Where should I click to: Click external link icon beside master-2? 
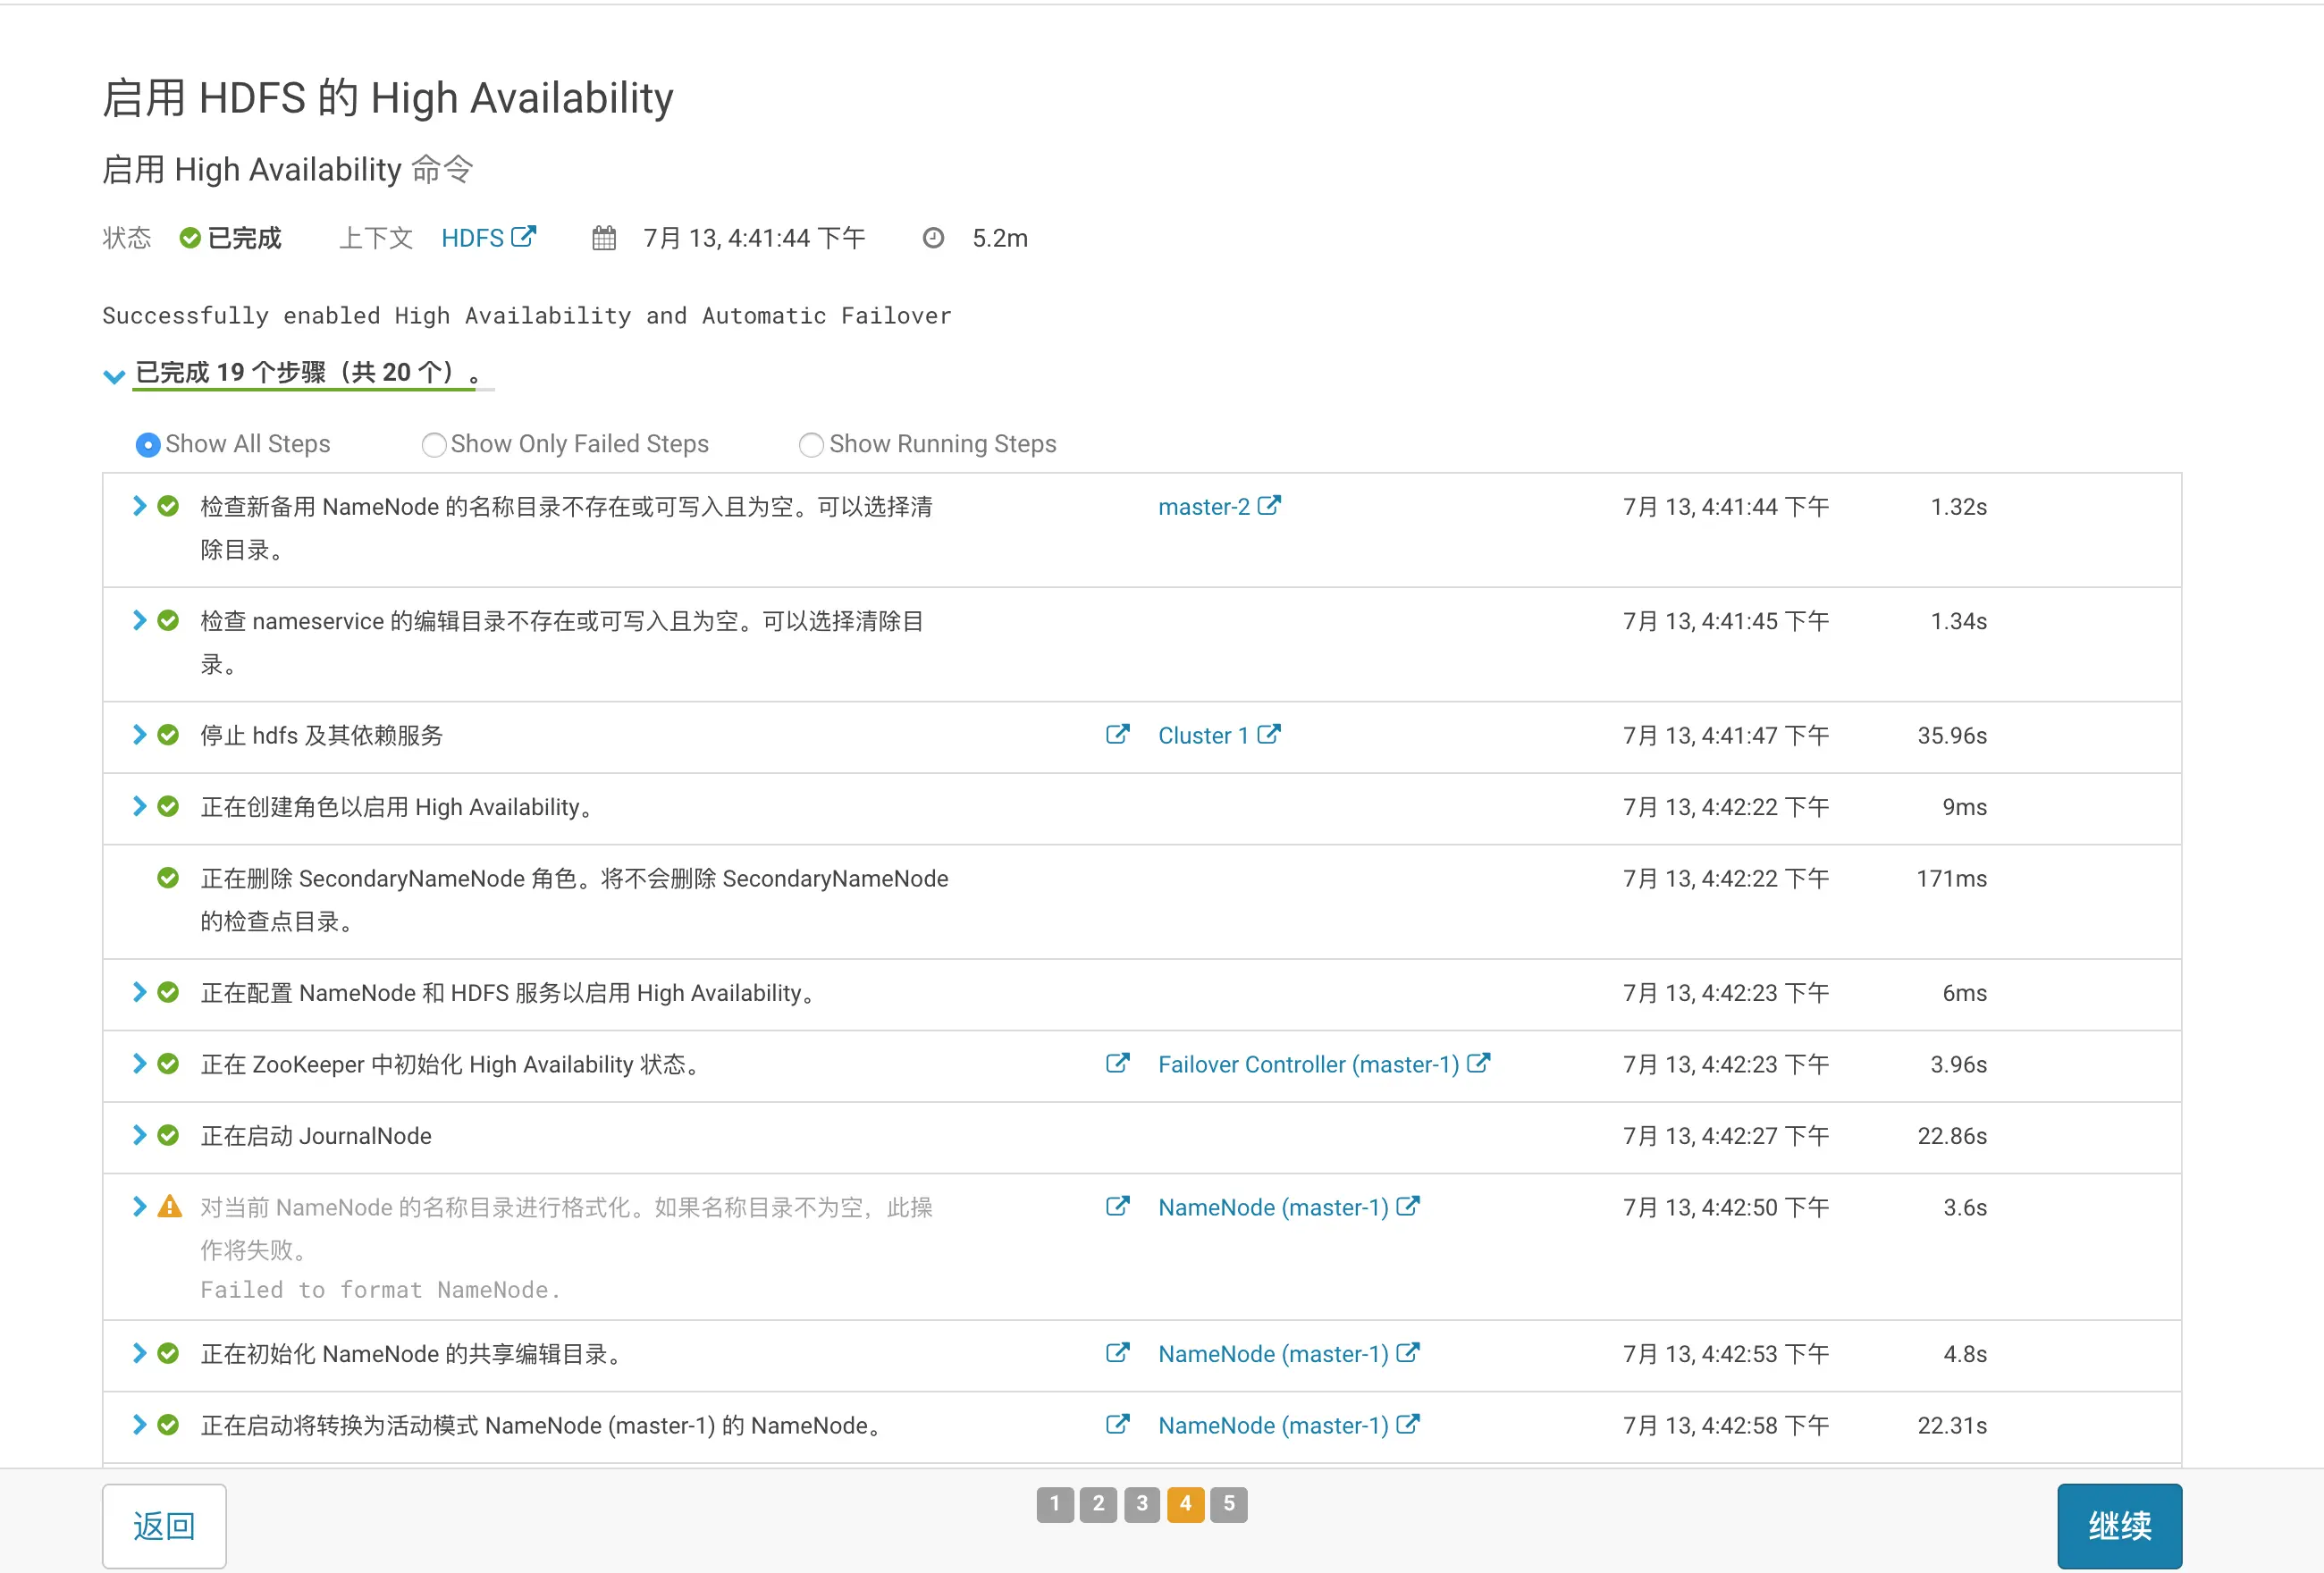[x=1269, y=506]
